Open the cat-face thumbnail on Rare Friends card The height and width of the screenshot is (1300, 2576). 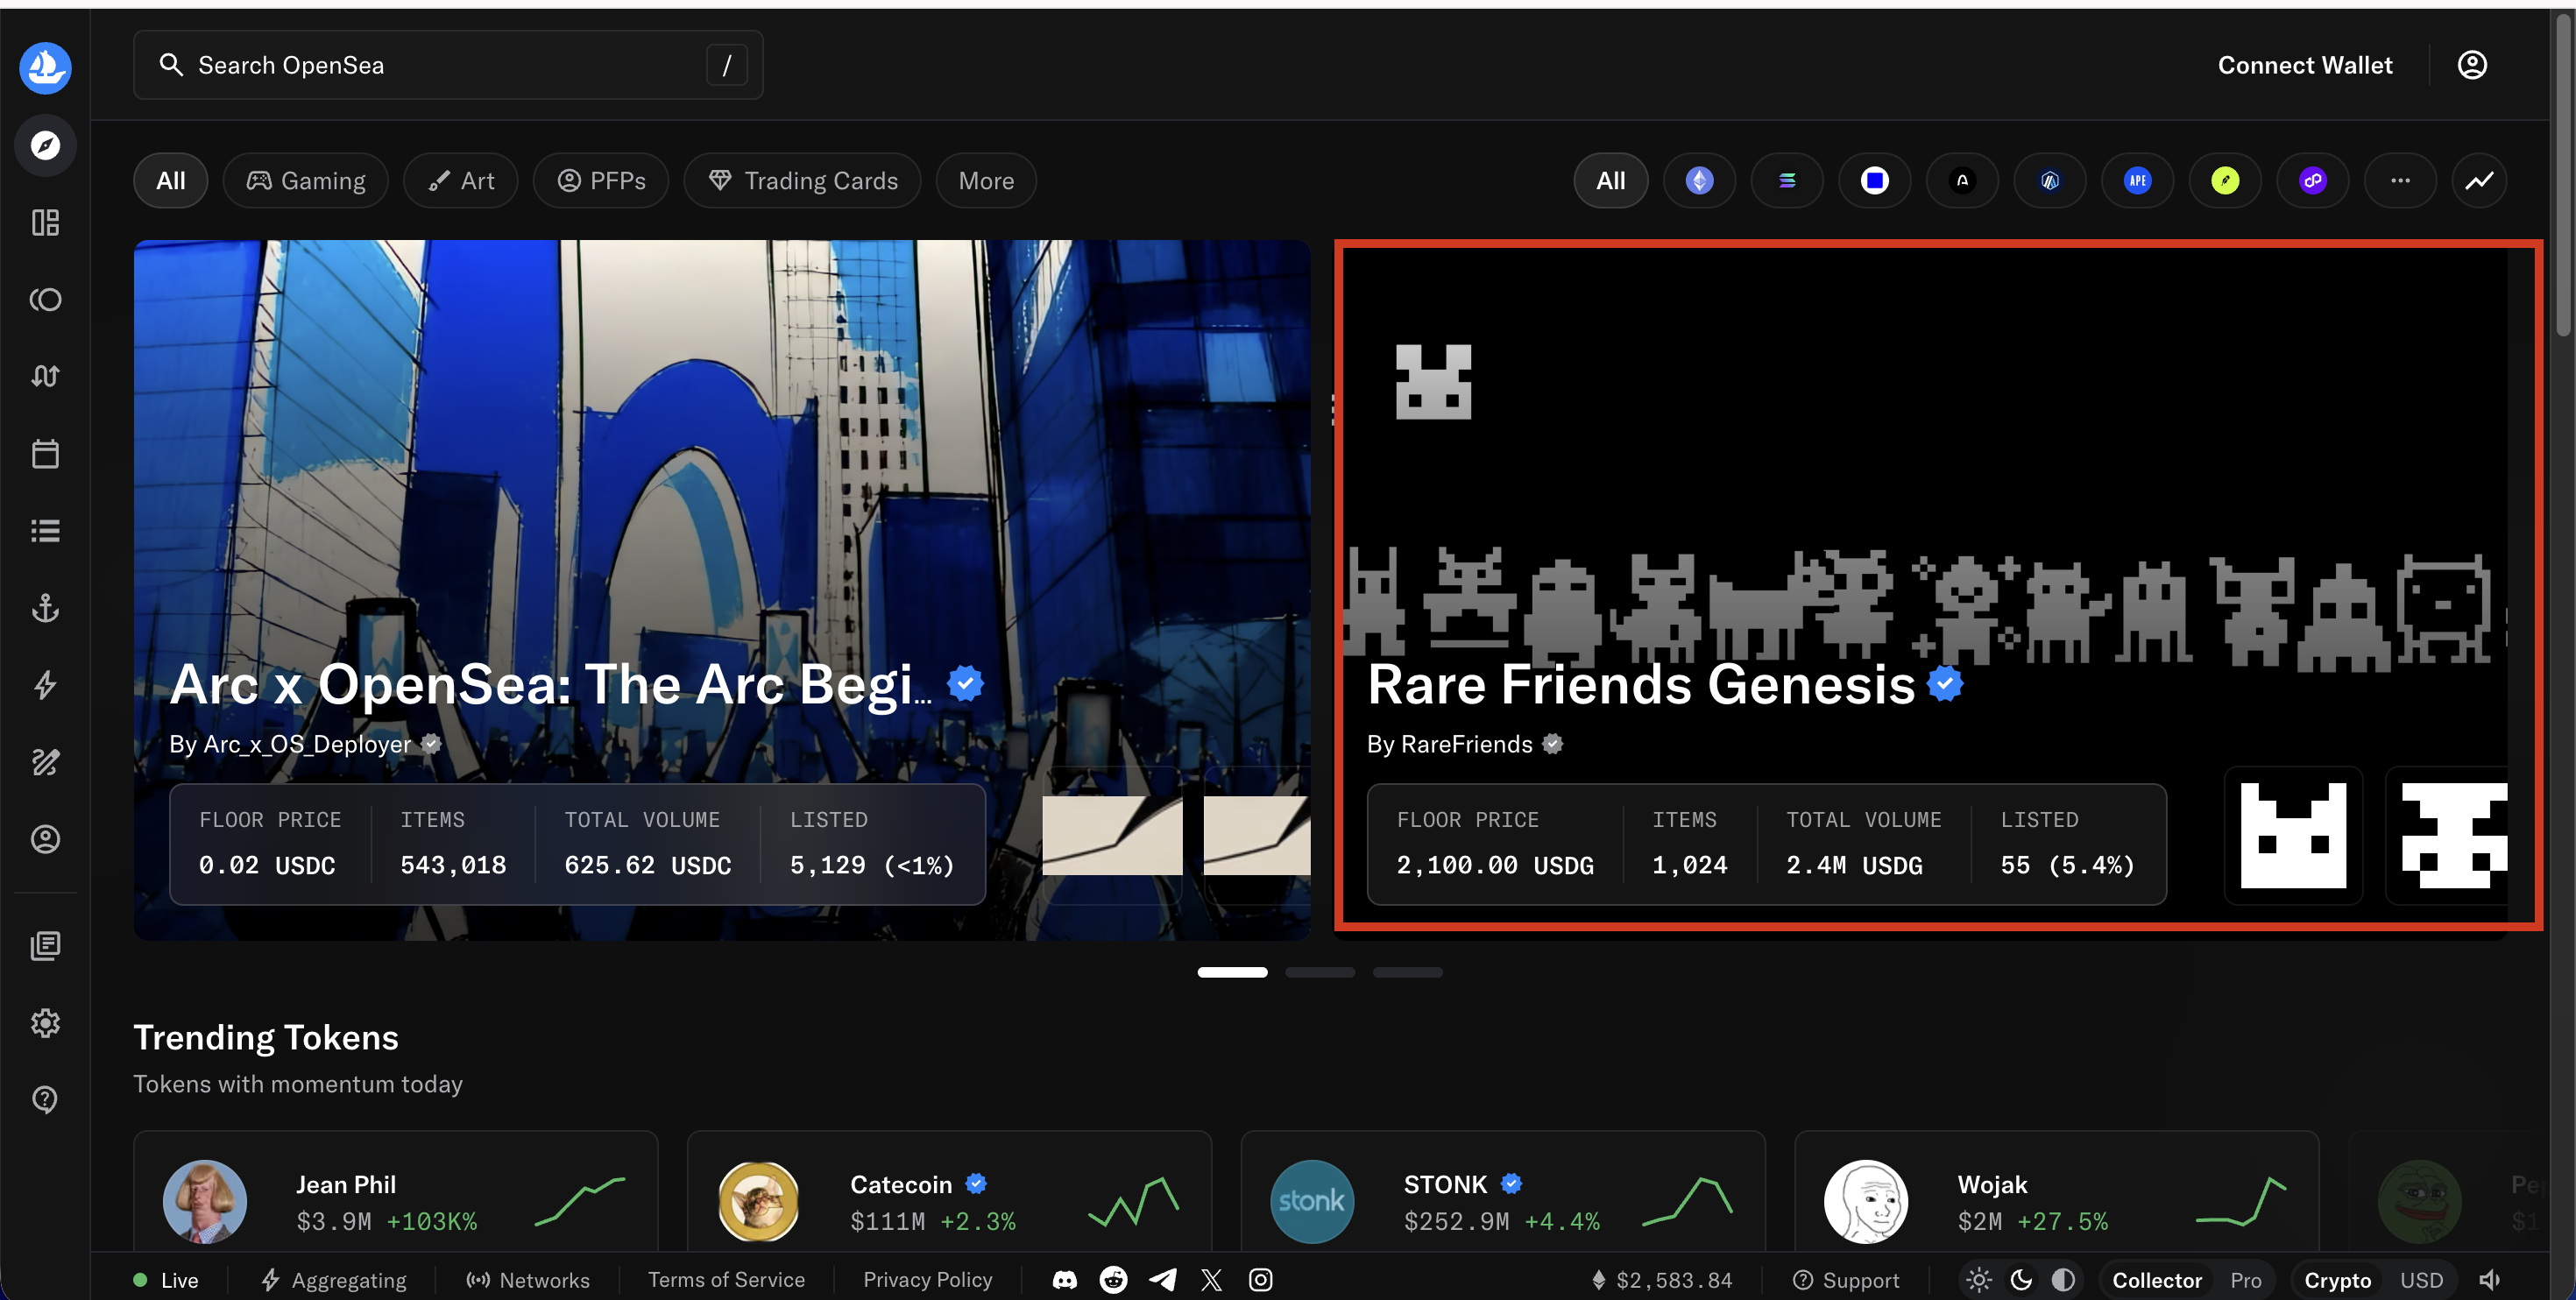[2293, 835]
